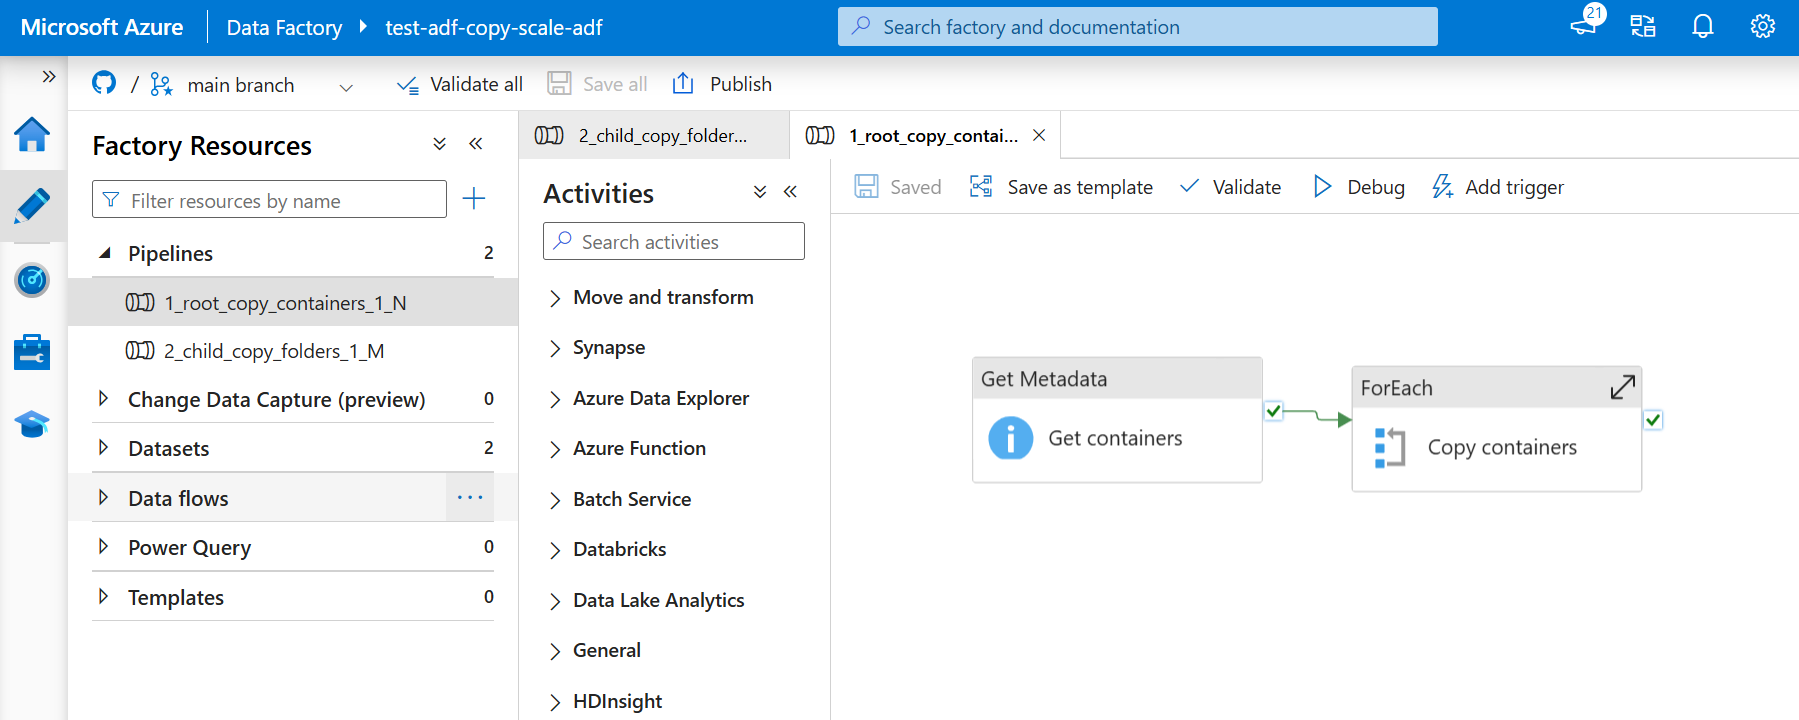Open the Learning center graduation cap icon

32,425
